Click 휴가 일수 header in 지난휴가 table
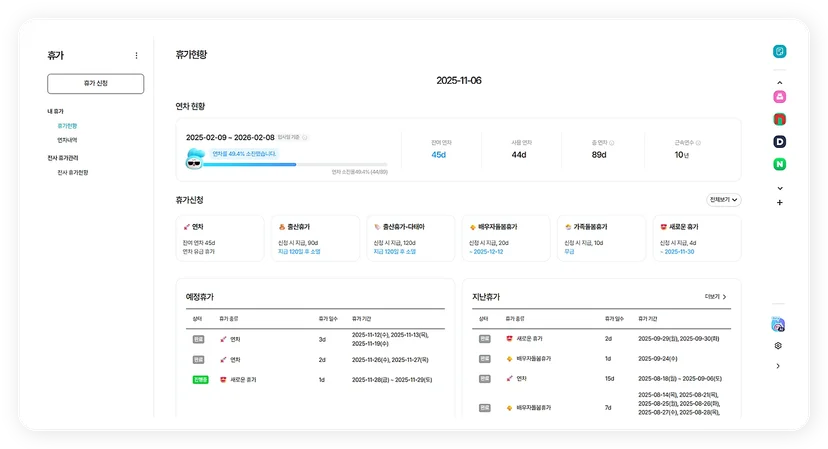The height and width of the screenshot is (449, 828). tap(614, 319)
